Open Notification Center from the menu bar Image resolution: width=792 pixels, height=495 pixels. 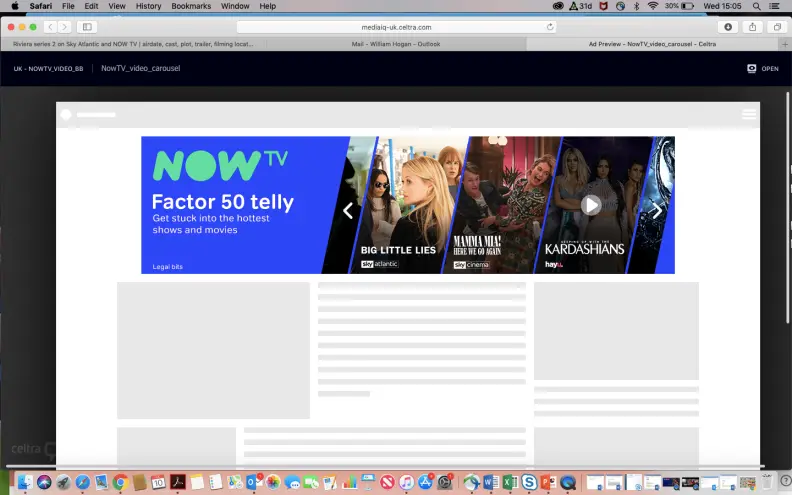point(774,6)
